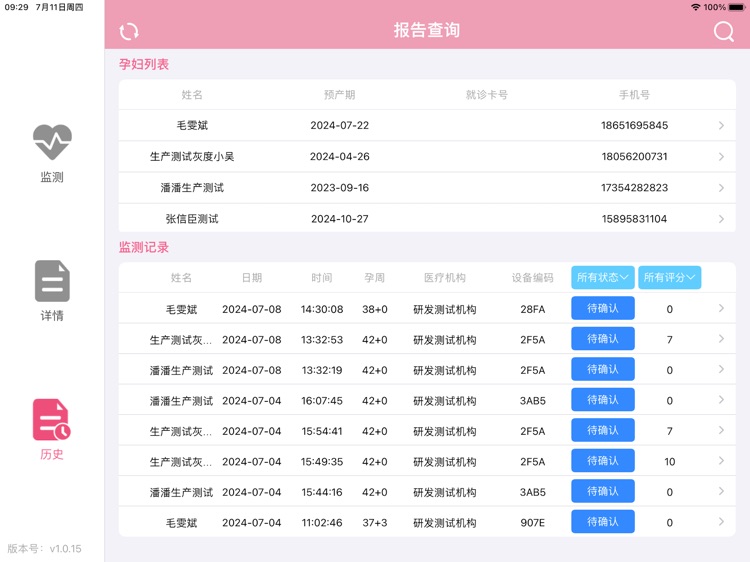Open record chevron for 13:32:19 entry
750x562 pixels.
721,370
